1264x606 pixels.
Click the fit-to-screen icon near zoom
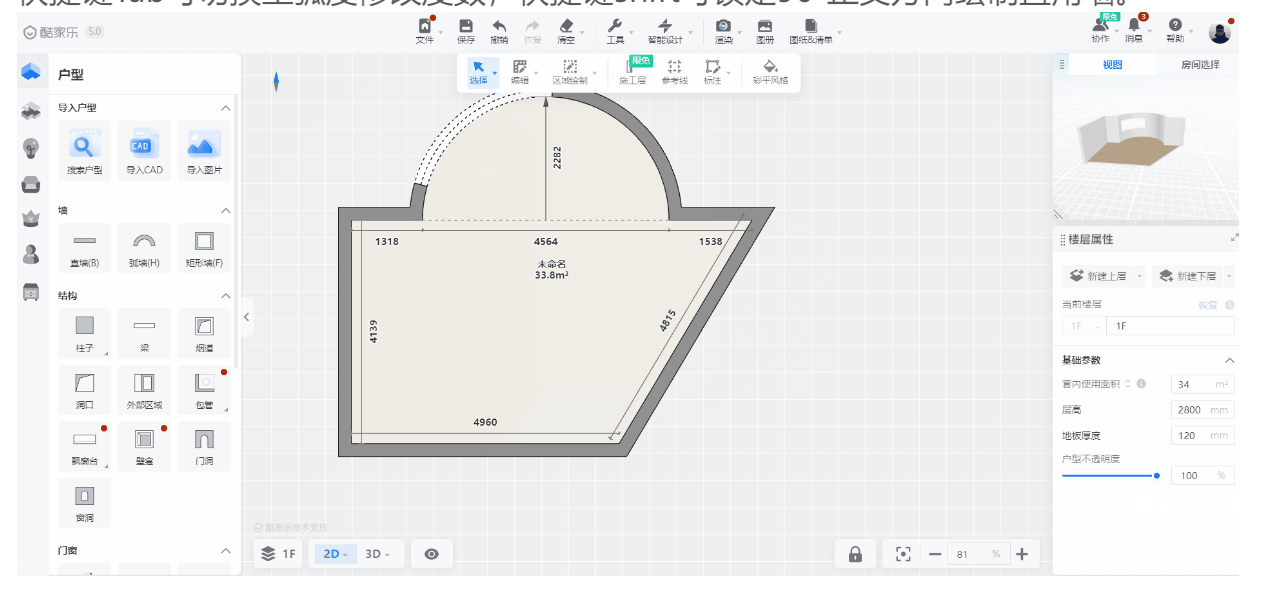[x=903, y=554]
